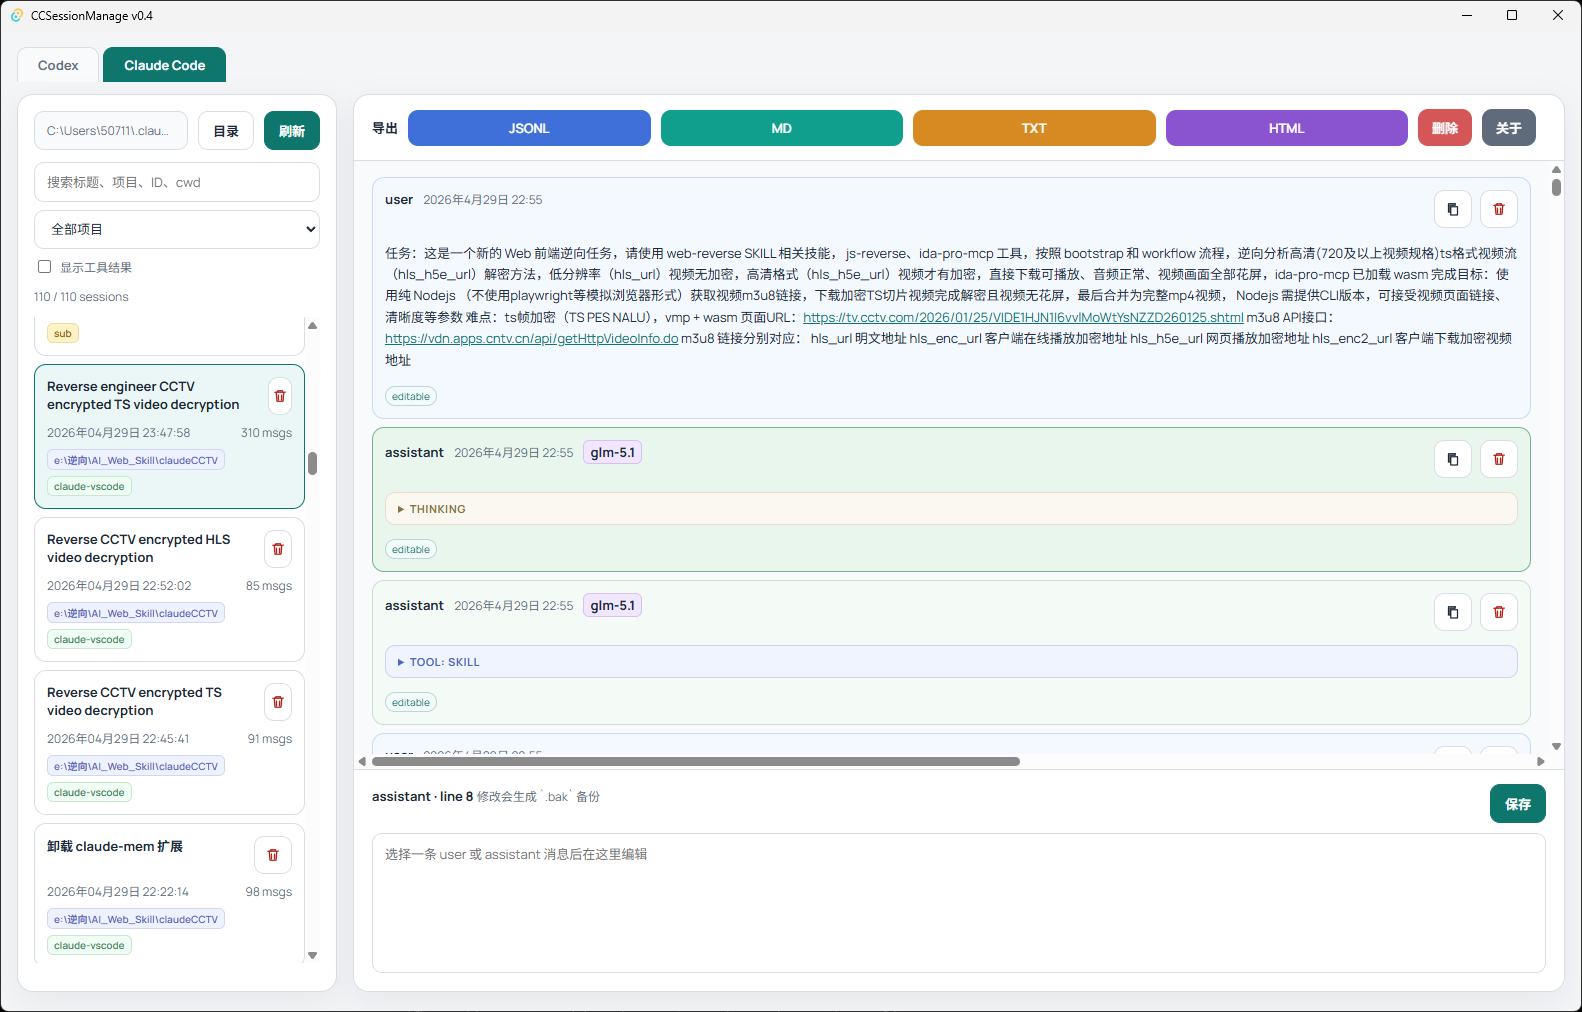Click the horizontal scrollbar right arrow
1582x1012 pixels.
click(1541, 761)
